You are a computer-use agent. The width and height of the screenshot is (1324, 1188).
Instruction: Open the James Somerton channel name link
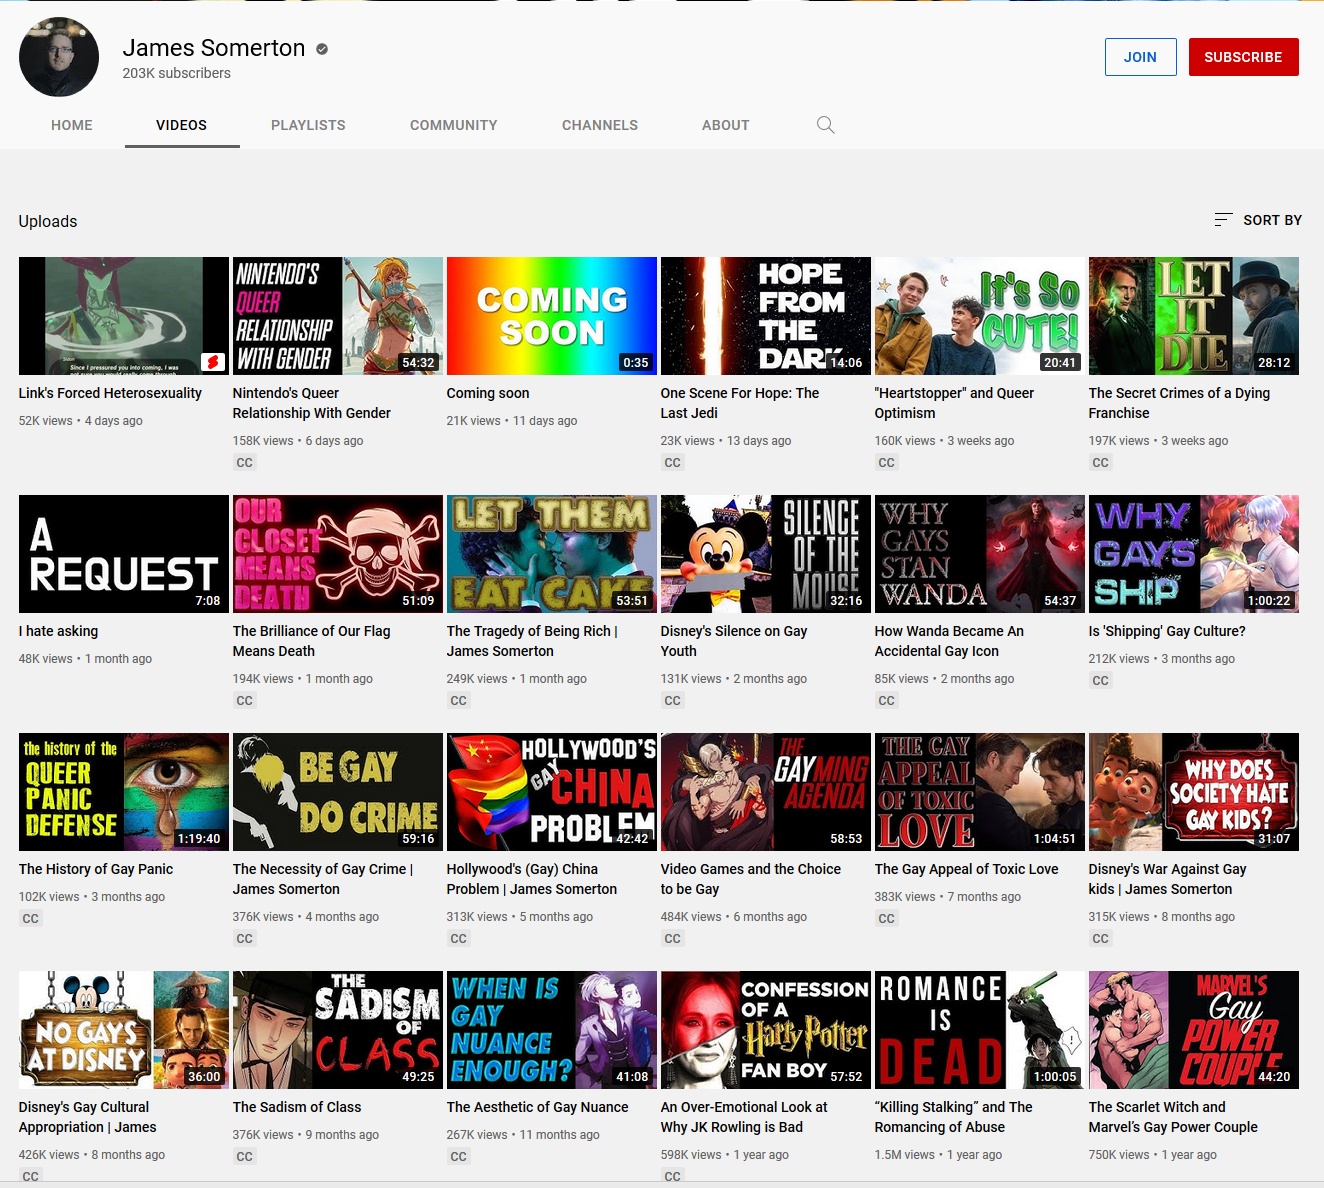click(214, 48)
